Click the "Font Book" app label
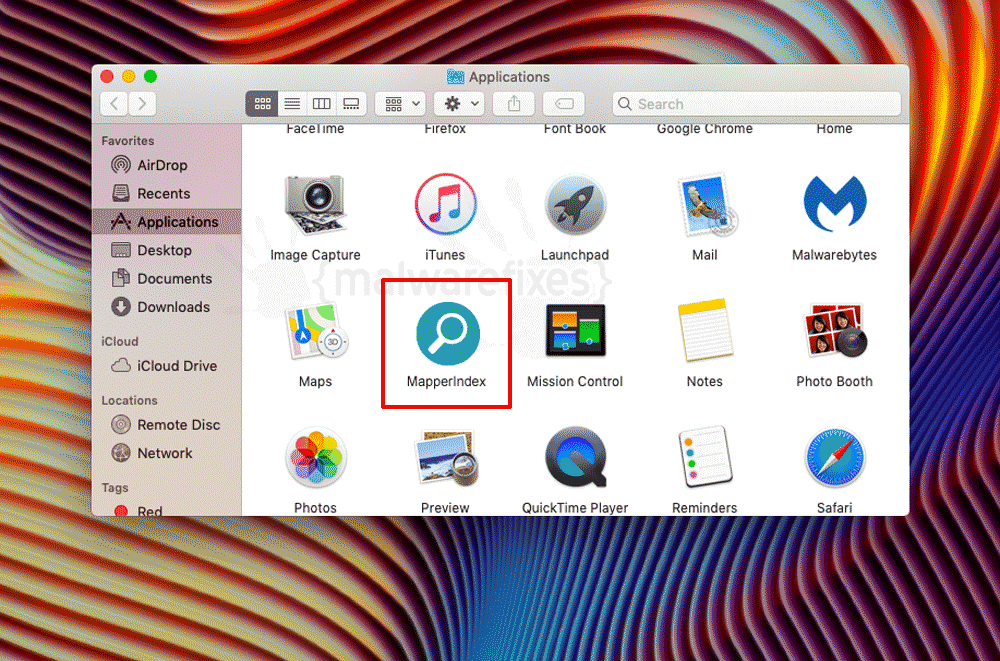The image size is (1000, 661). pos(575,128)
